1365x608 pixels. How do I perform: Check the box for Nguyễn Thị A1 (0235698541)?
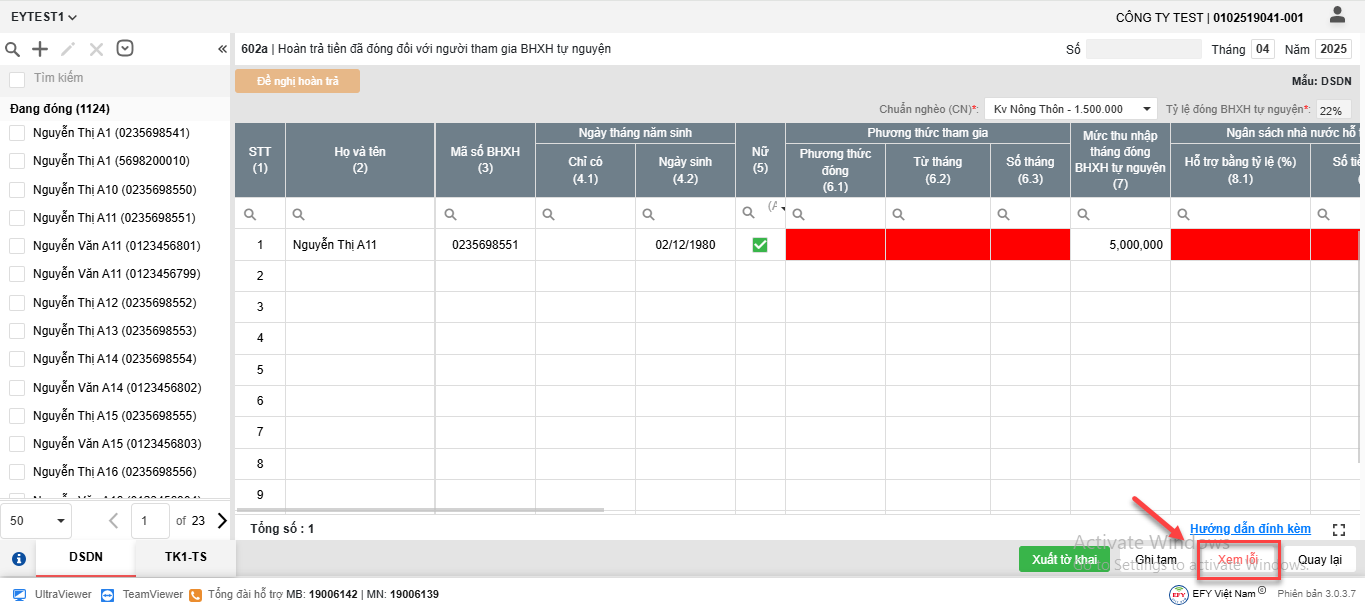17,133
